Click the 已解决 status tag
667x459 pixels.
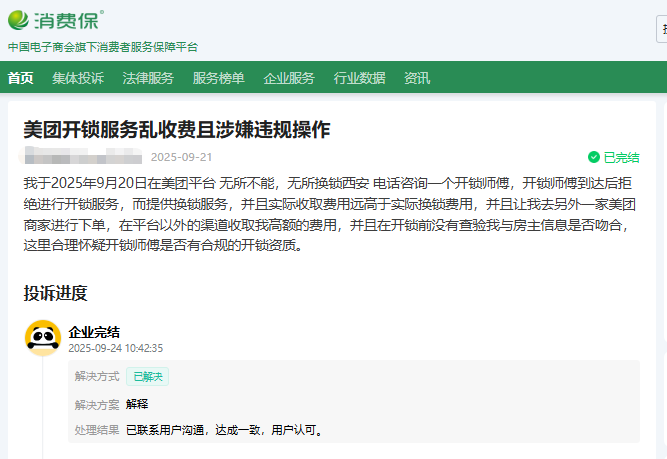click(x=146, y=377)
